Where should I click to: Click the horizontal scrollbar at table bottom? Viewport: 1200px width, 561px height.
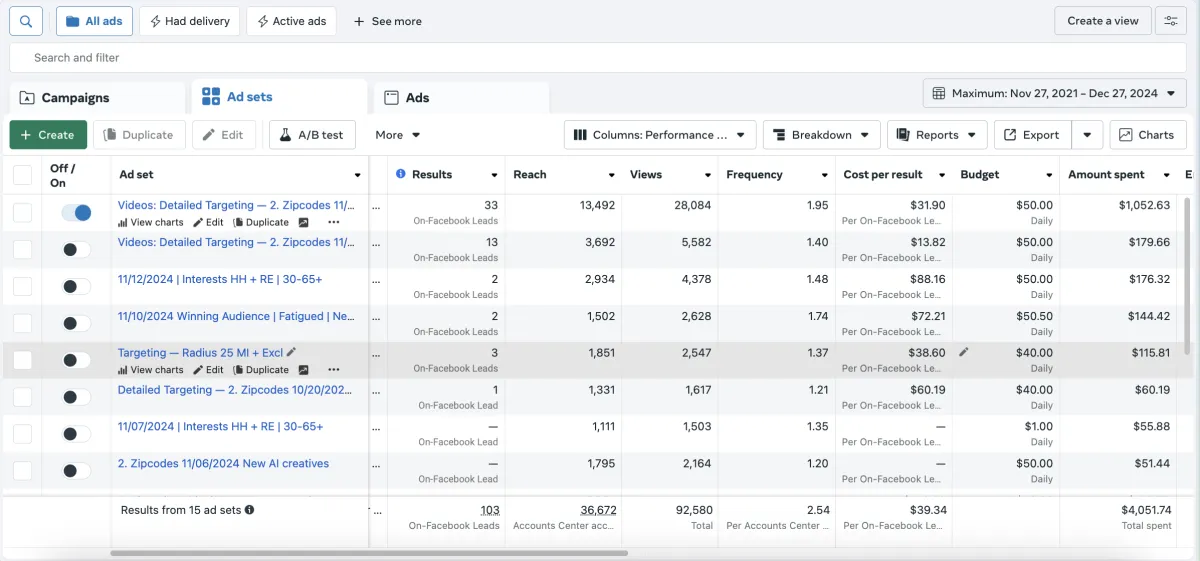pos(368,553)
